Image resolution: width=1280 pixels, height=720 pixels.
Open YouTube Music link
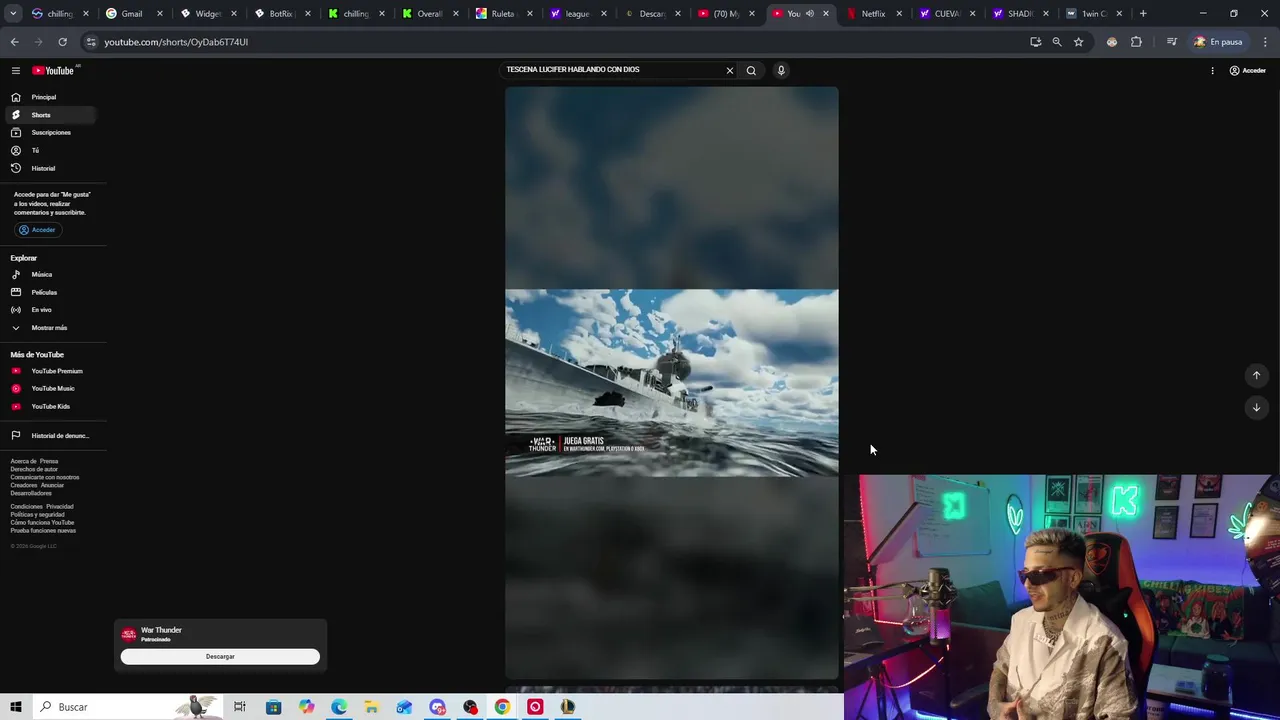52,388
